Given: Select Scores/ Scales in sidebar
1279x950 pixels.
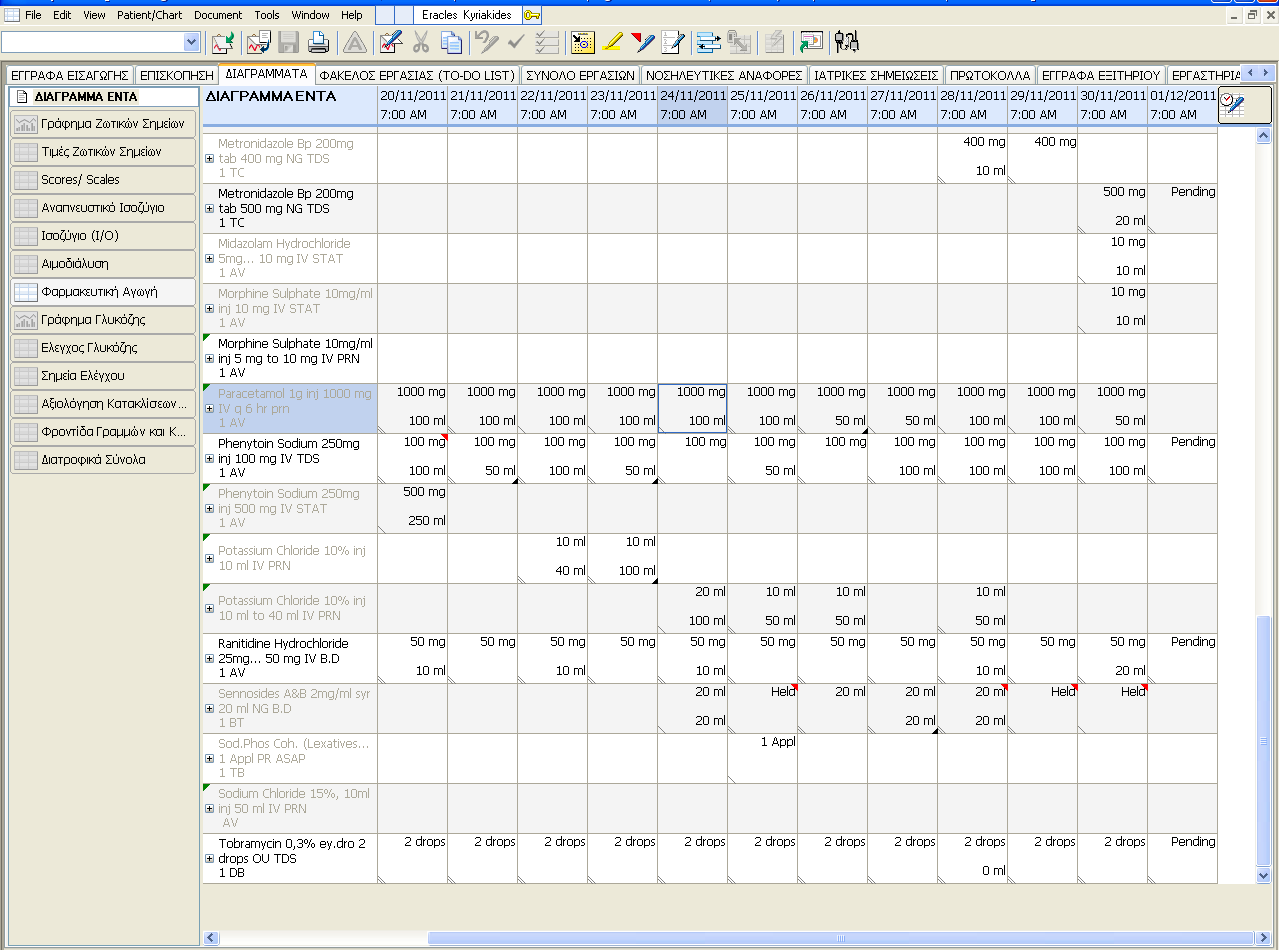Looking at the screenshot, I should coord(103,180).
